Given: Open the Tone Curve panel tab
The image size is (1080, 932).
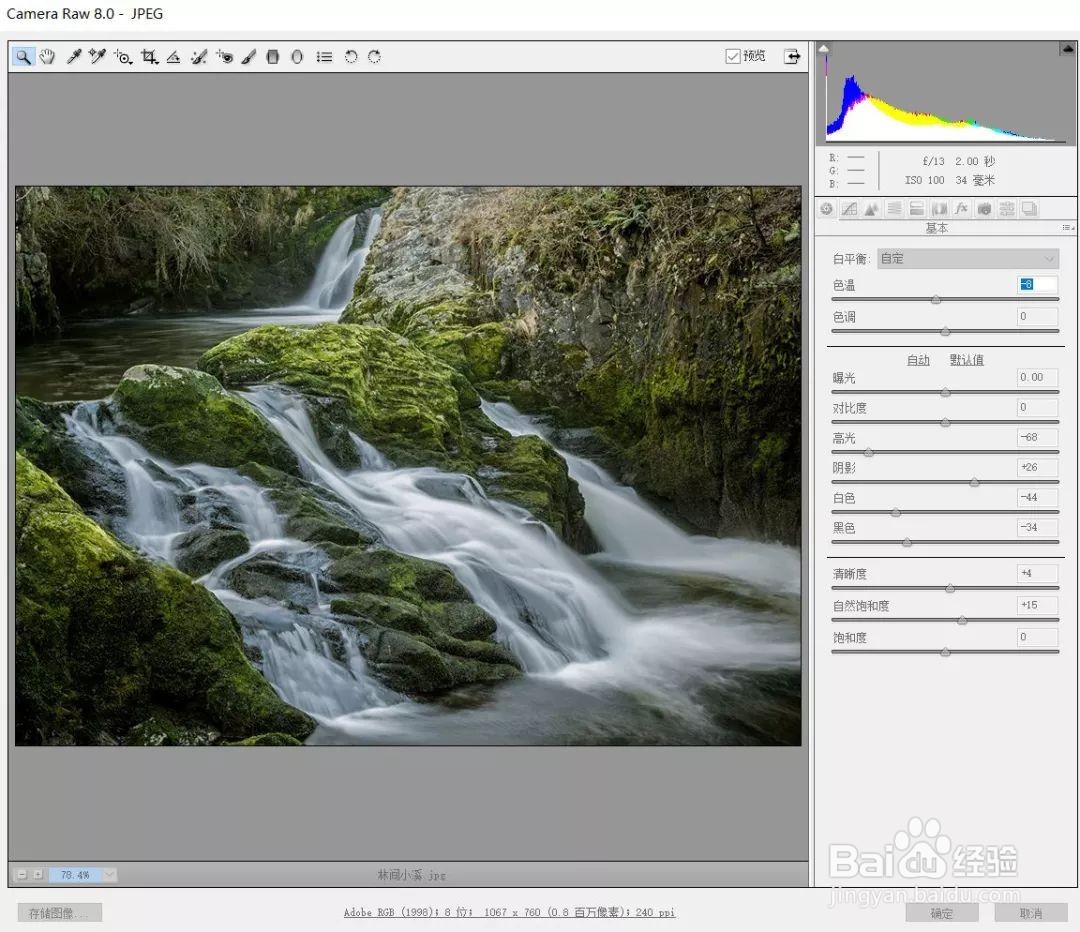Looking at the screenshot, I should click(x=849, y=209).
